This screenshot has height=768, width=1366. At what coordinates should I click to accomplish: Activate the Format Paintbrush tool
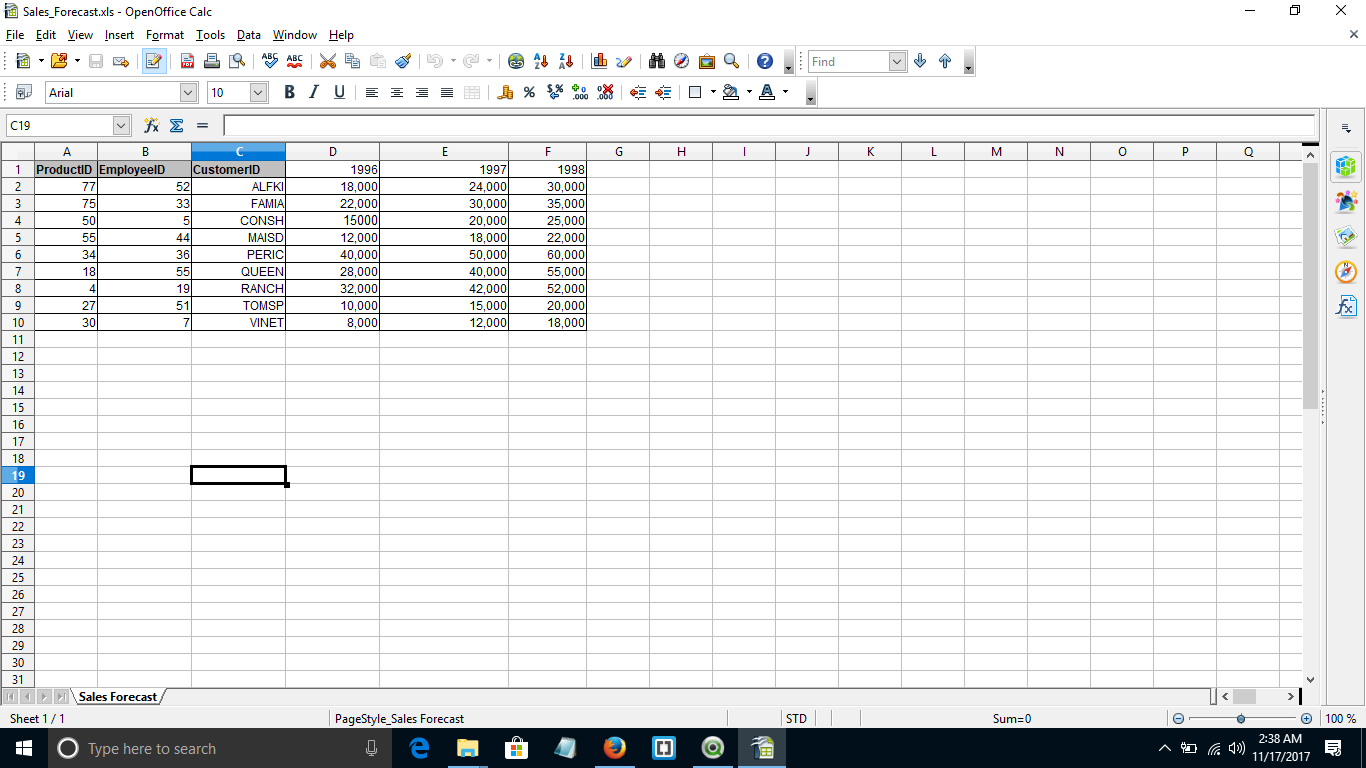click(403, 62)
